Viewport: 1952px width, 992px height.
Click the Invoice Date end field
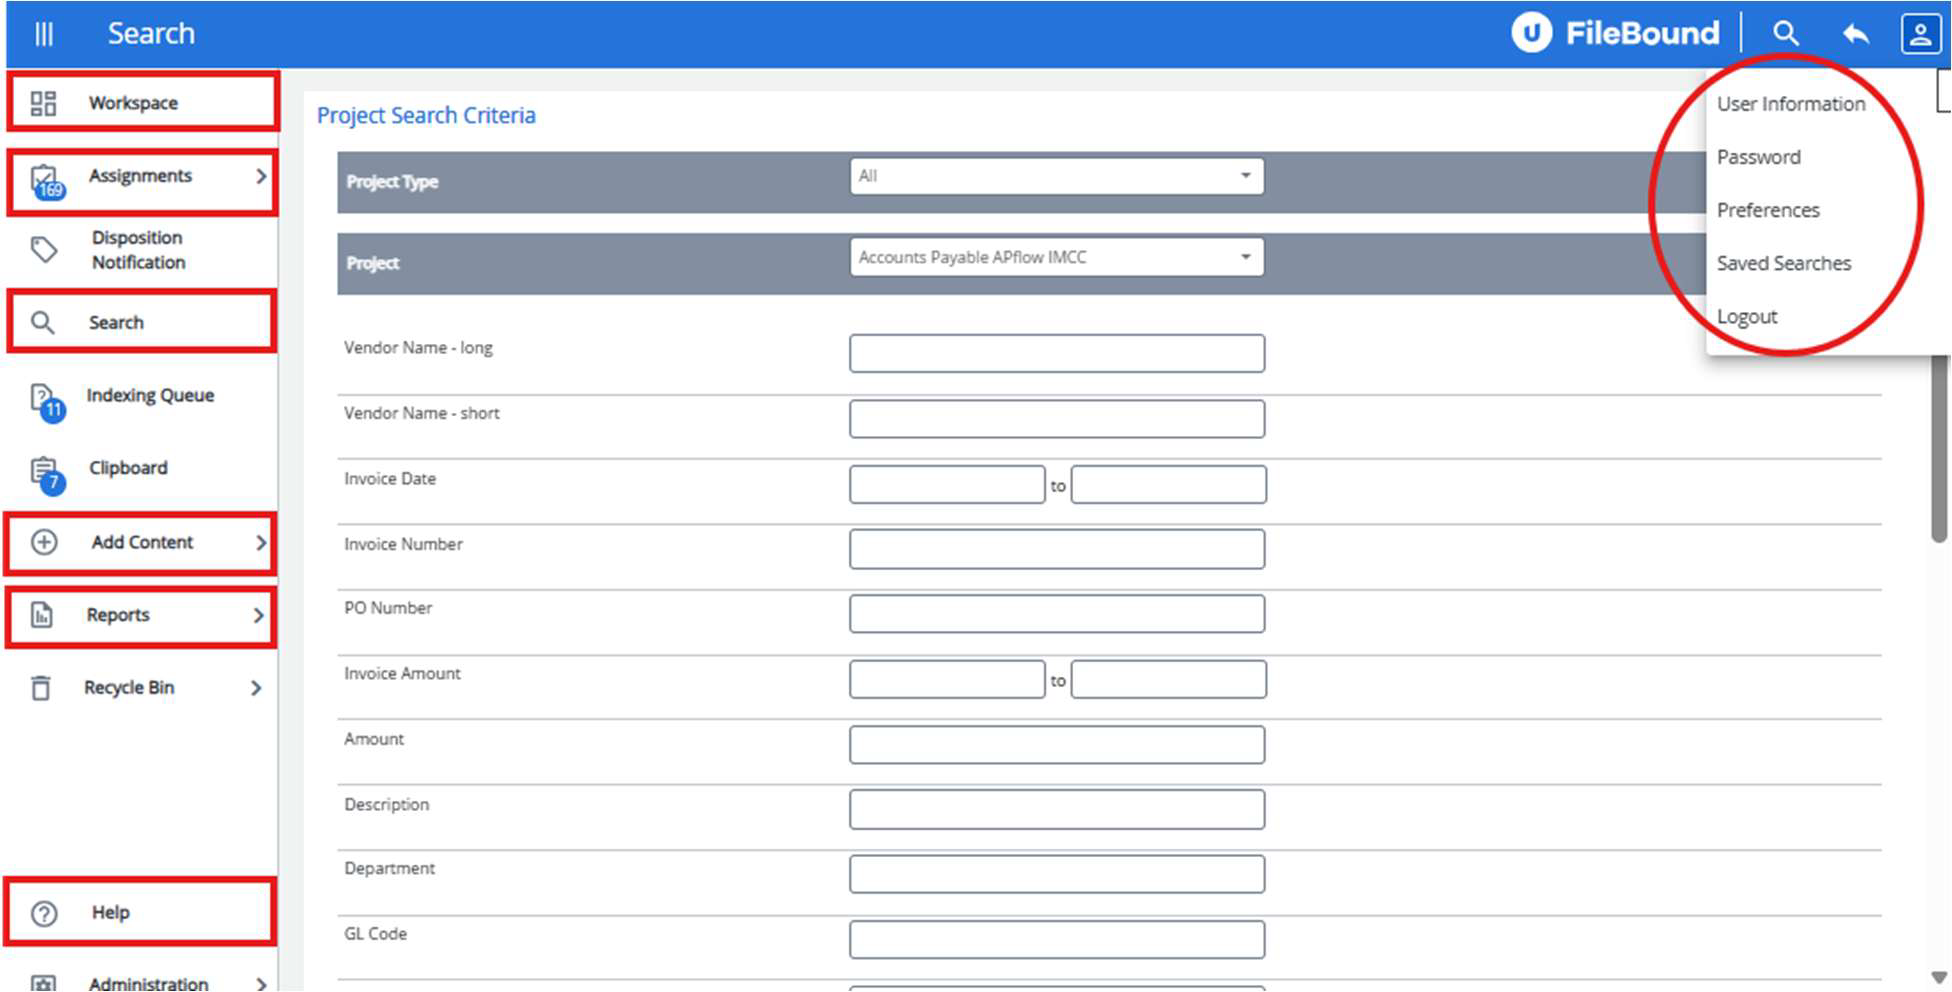click(x=1169, y=485)
